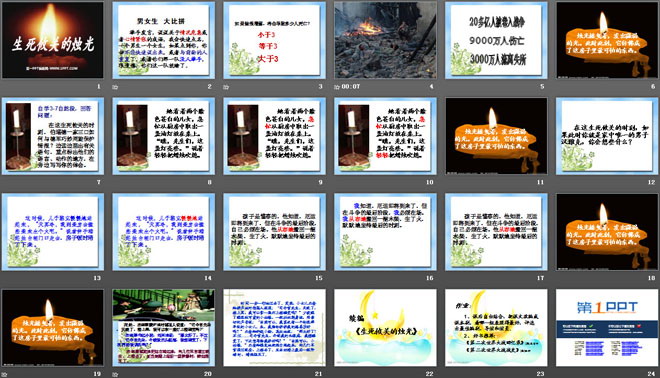Select slide 1 title thumbnail with candle flame
This screenshot has width=660, height=378.
53,40
